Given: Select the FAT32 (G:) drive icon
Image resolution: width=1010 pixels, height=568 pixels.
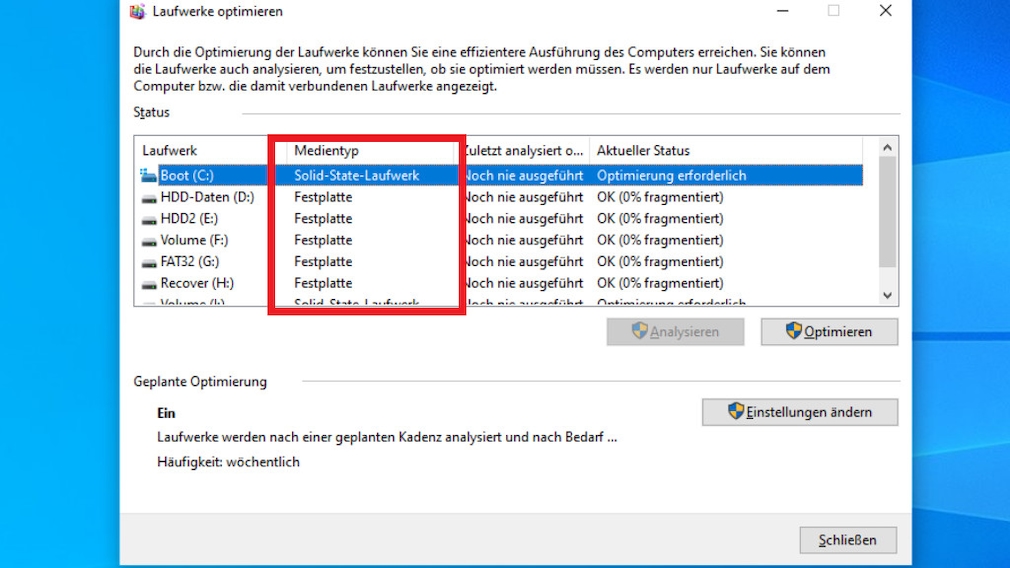Looking at the screenshot, I should click(x=149, y=262).
